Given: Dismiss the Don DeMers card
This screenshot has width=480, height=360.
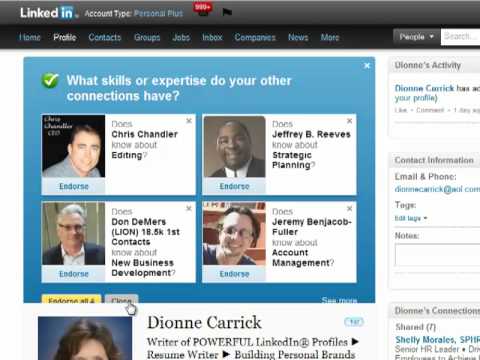Looking at the screenshot, I should tap(189, 208).
